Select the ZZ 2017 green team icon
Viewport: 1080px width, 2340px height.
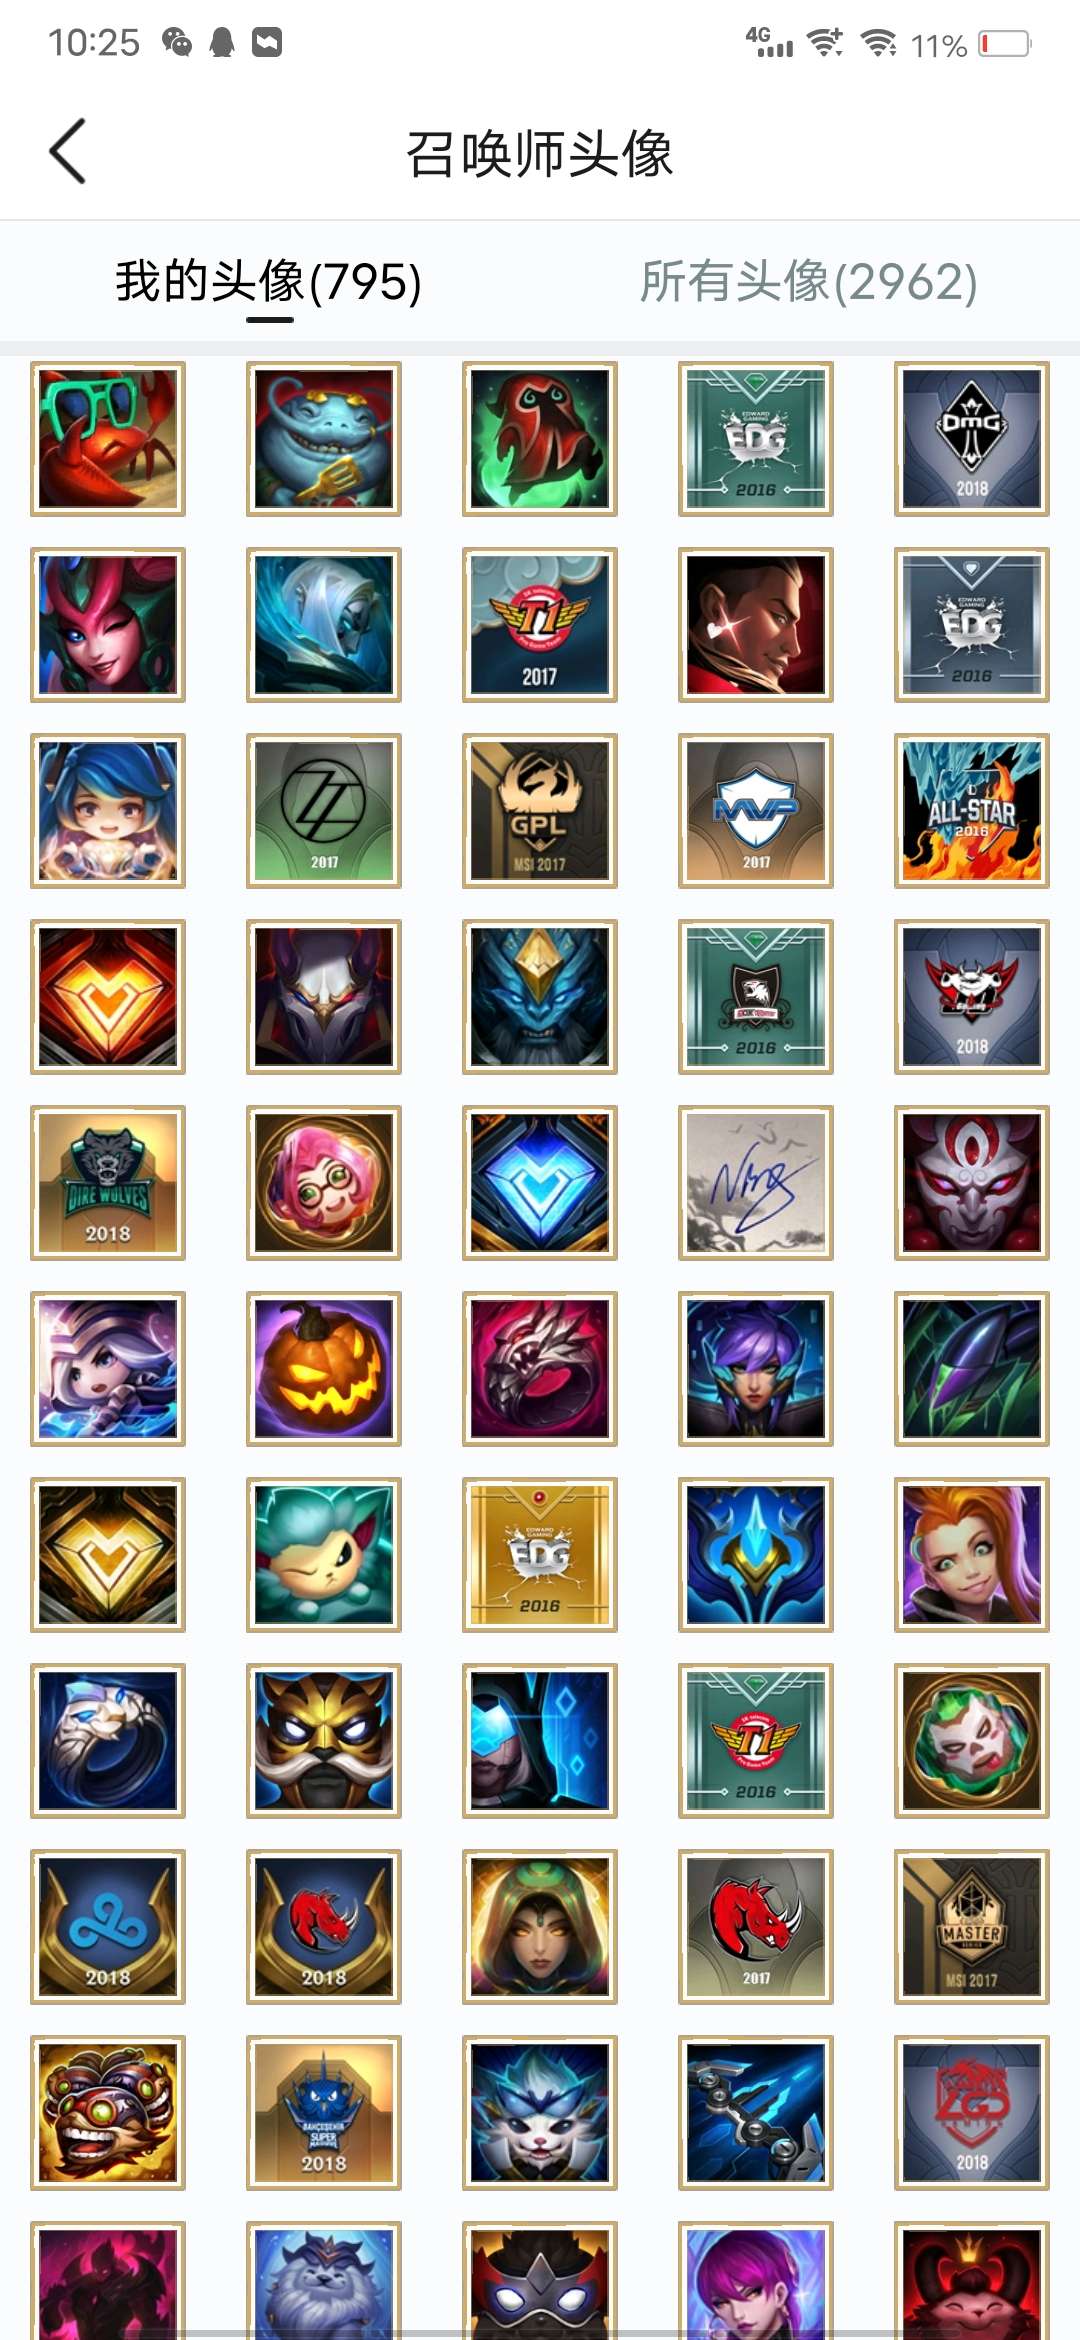324,811
